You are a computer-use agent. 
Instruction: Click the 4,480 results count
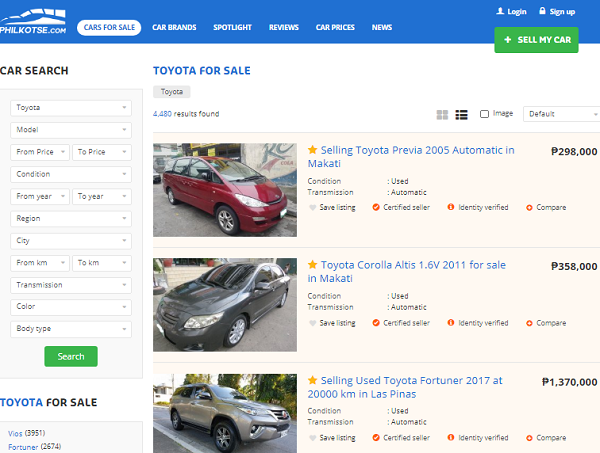tap(186, 114)
